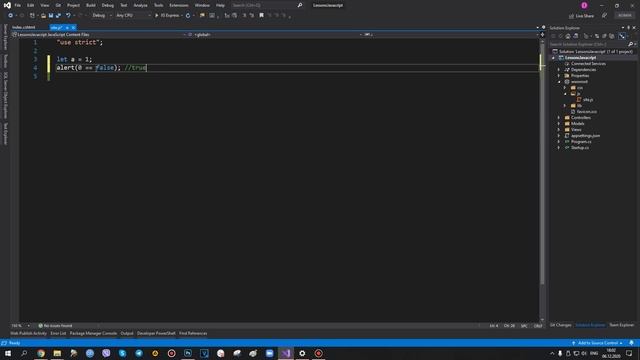Open Google Chrome from the taskbar
640x360 pixels.
[41, 353]
